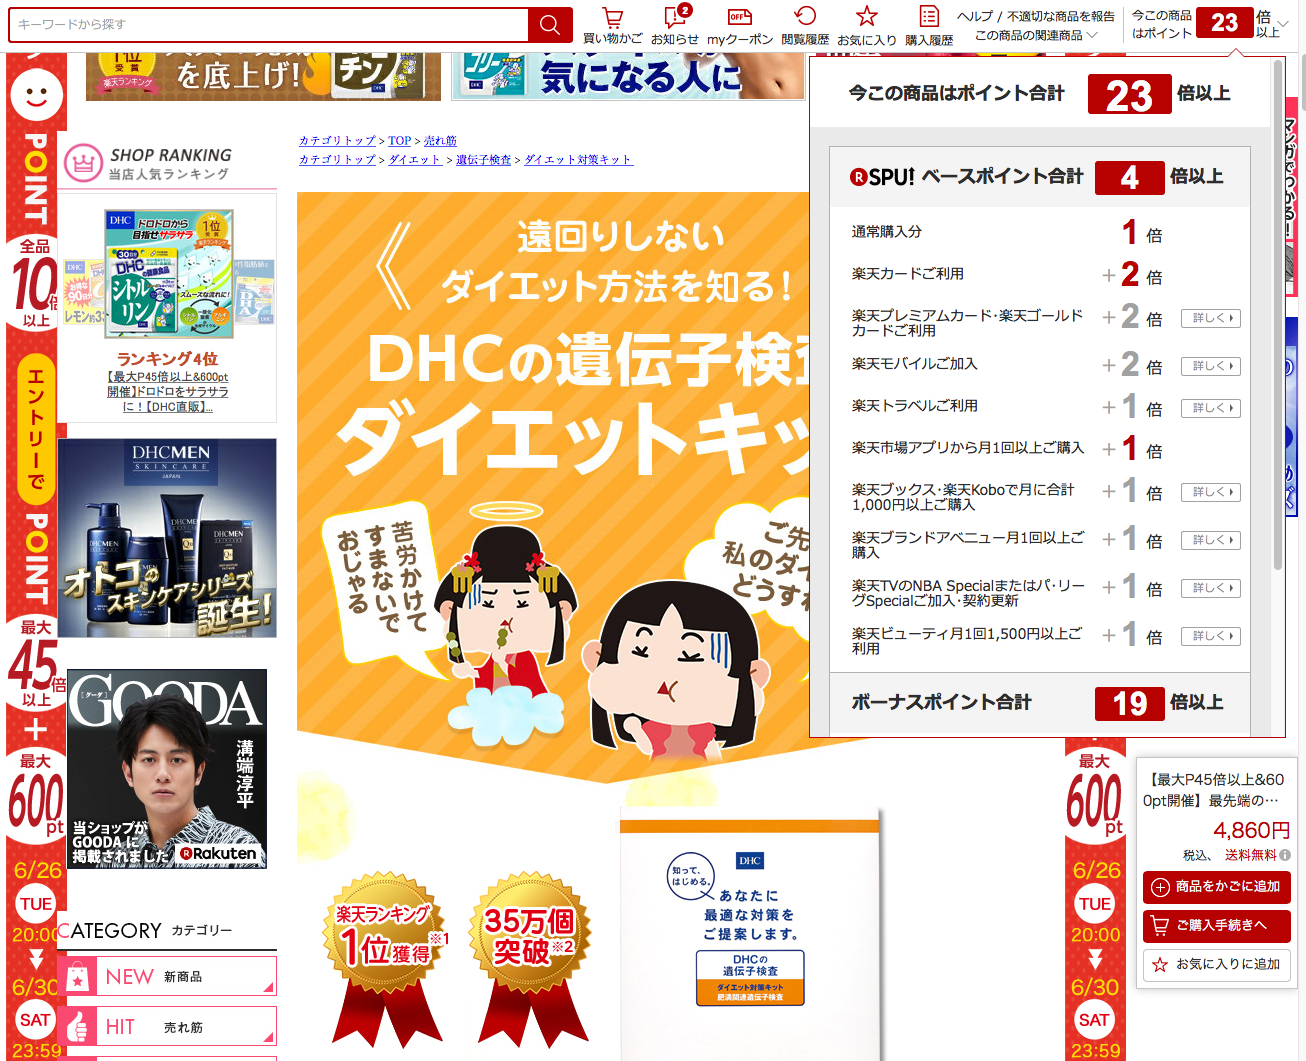The height and width of the screenshot is (1061, 1306).
Task: Focus the keyword search field
Action: (x=268, y=25)
